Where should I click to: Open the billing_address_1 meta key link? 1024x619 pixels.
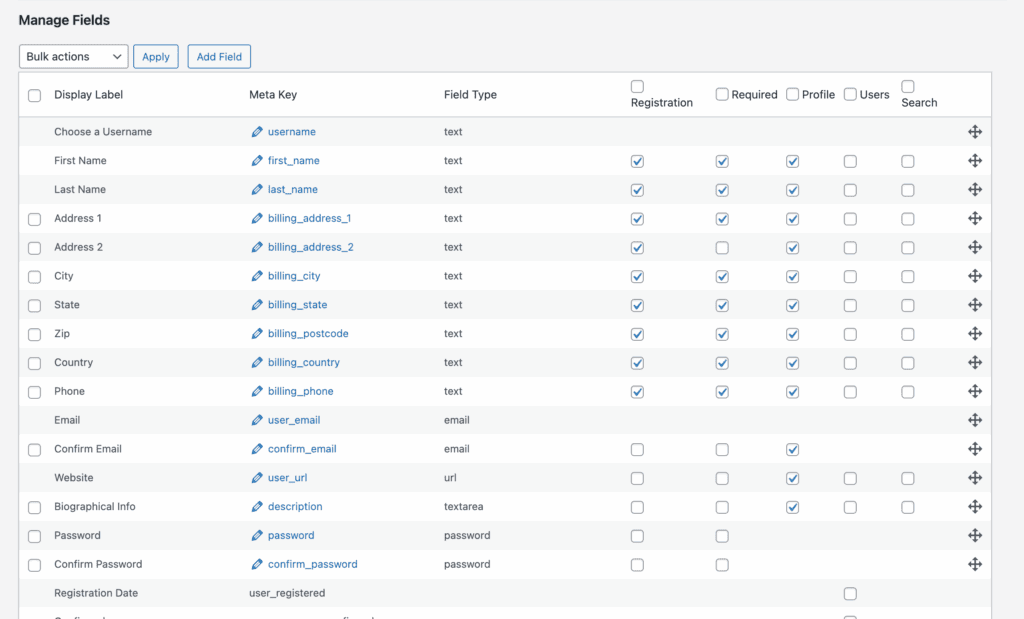(309, 218)
